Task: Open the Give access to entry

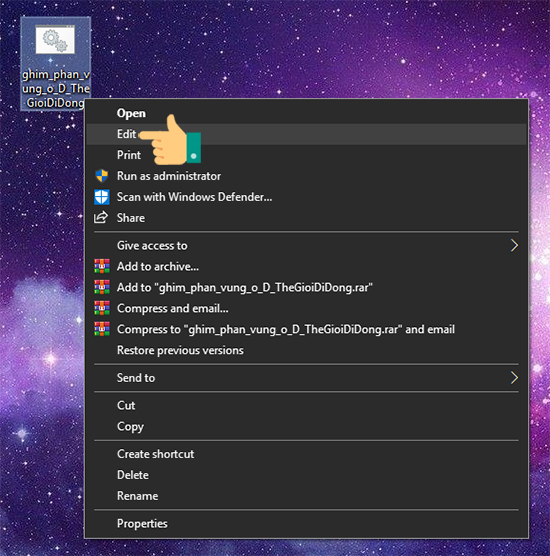Action: click(x=306, y=245)
